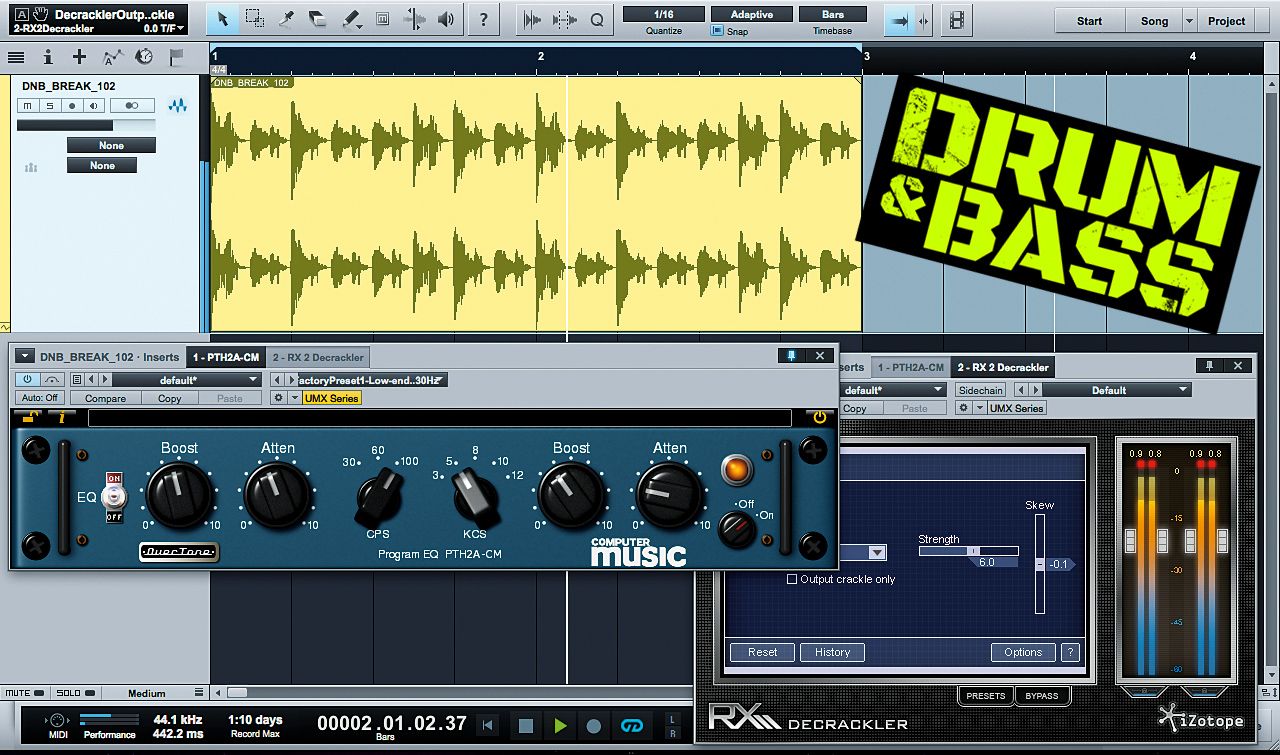Open the tempo track clock icon
The width and height of the screenshot is (1280, 755).
tap(144, 58)
